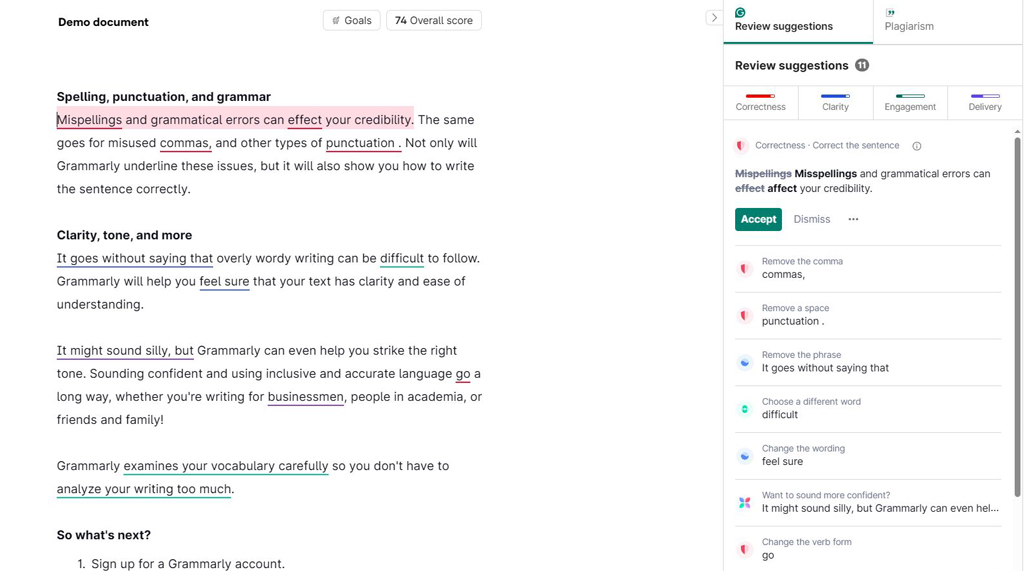Viewport: 1024px width, 571px height.
Task: Open the Goals button
Action: tap(351, 20)
